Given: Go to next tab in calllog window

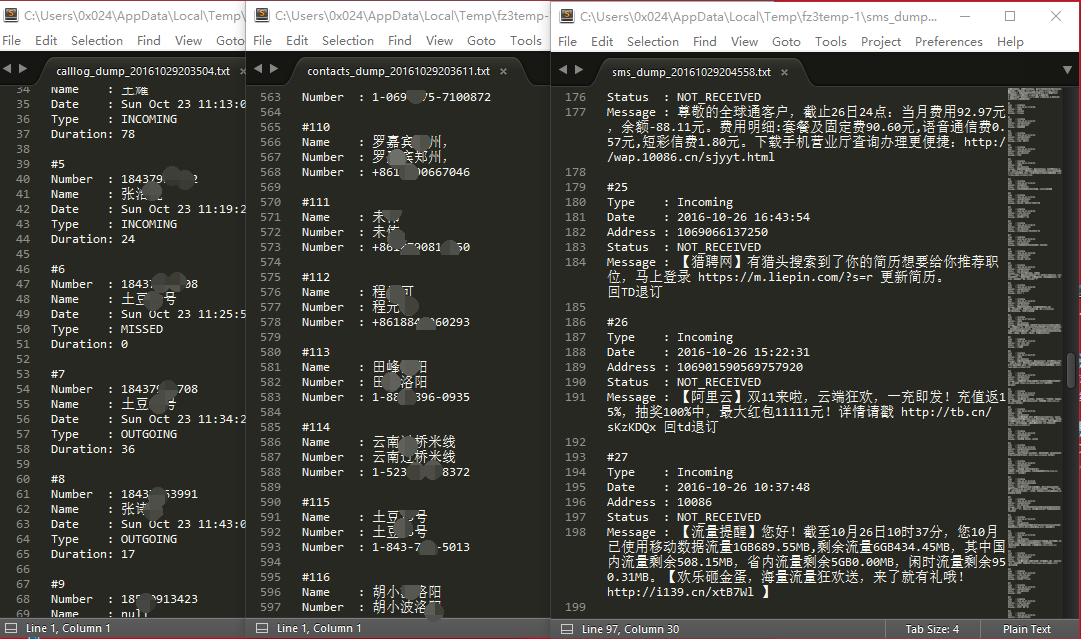Looking at the screenshot, I should 23,69.
